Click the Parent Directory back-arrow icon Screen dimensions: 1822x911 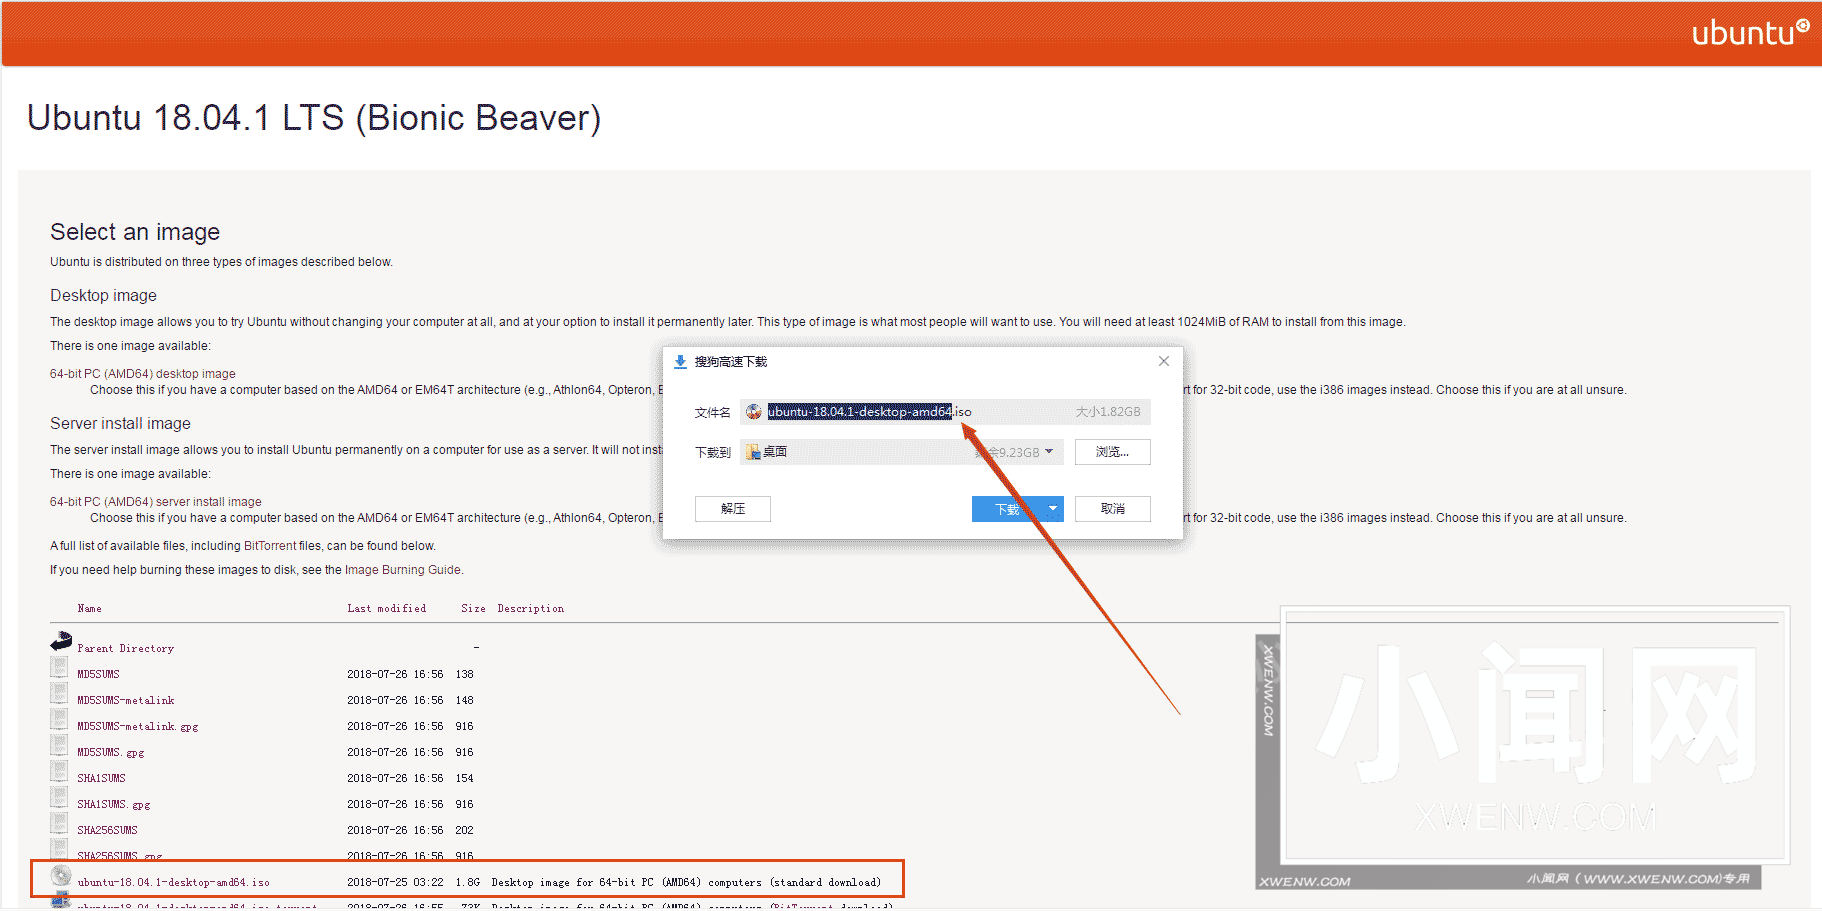(x=61, y=641)
